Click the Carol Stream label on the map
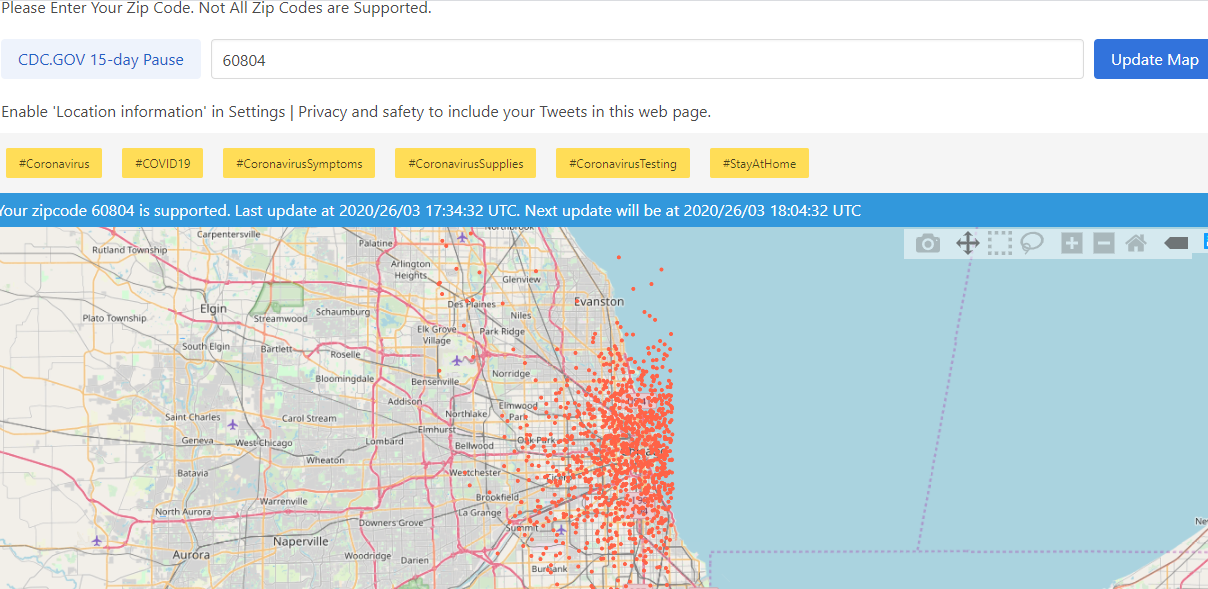 [x=309, y=418]
